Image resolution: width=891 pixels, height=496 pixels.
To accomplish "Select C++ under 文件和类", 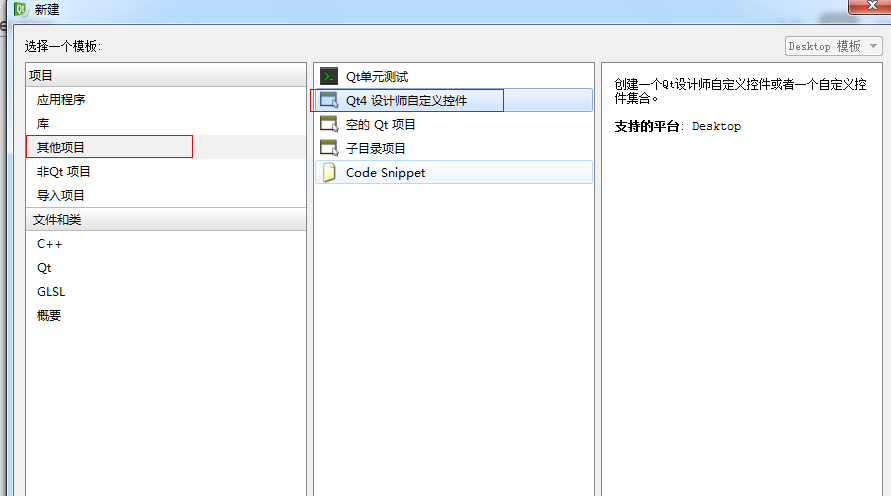I will click(166, 244).
